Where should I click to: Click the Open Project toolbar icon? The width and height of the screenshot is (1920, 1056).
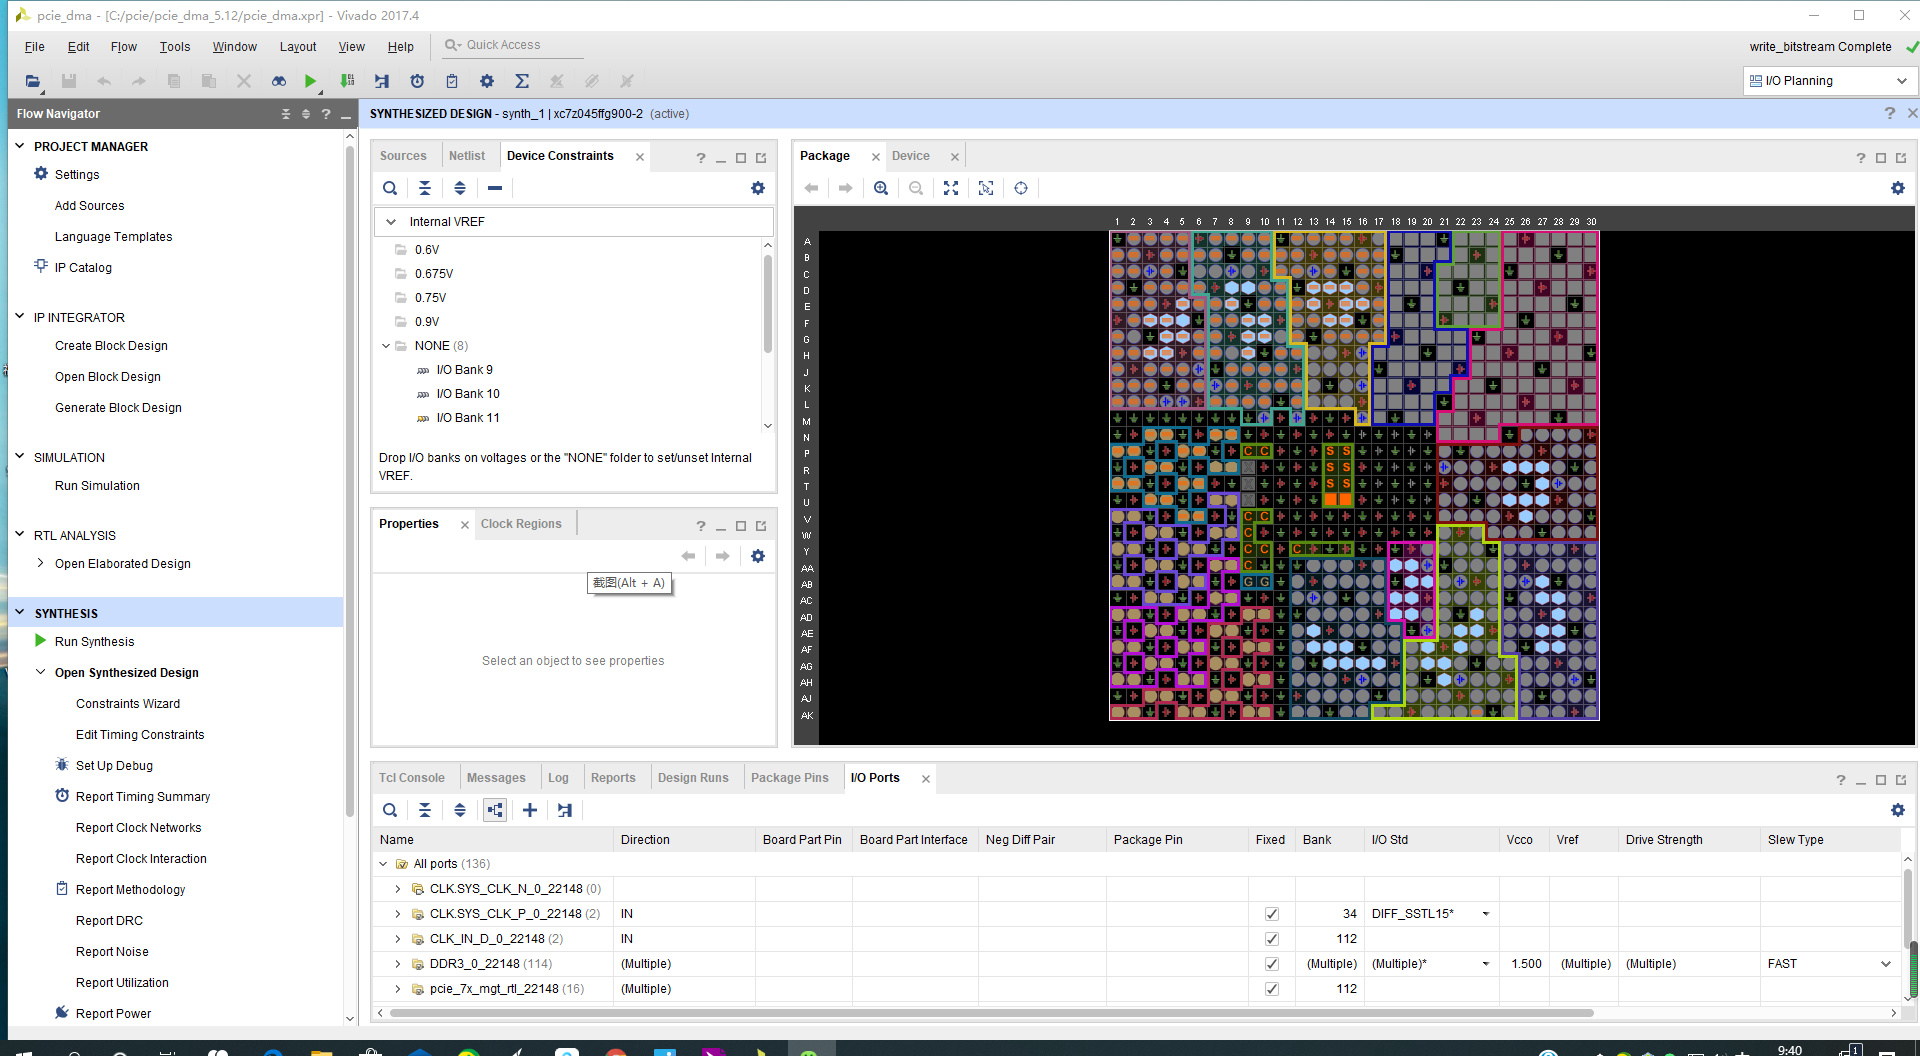(32, 81)
